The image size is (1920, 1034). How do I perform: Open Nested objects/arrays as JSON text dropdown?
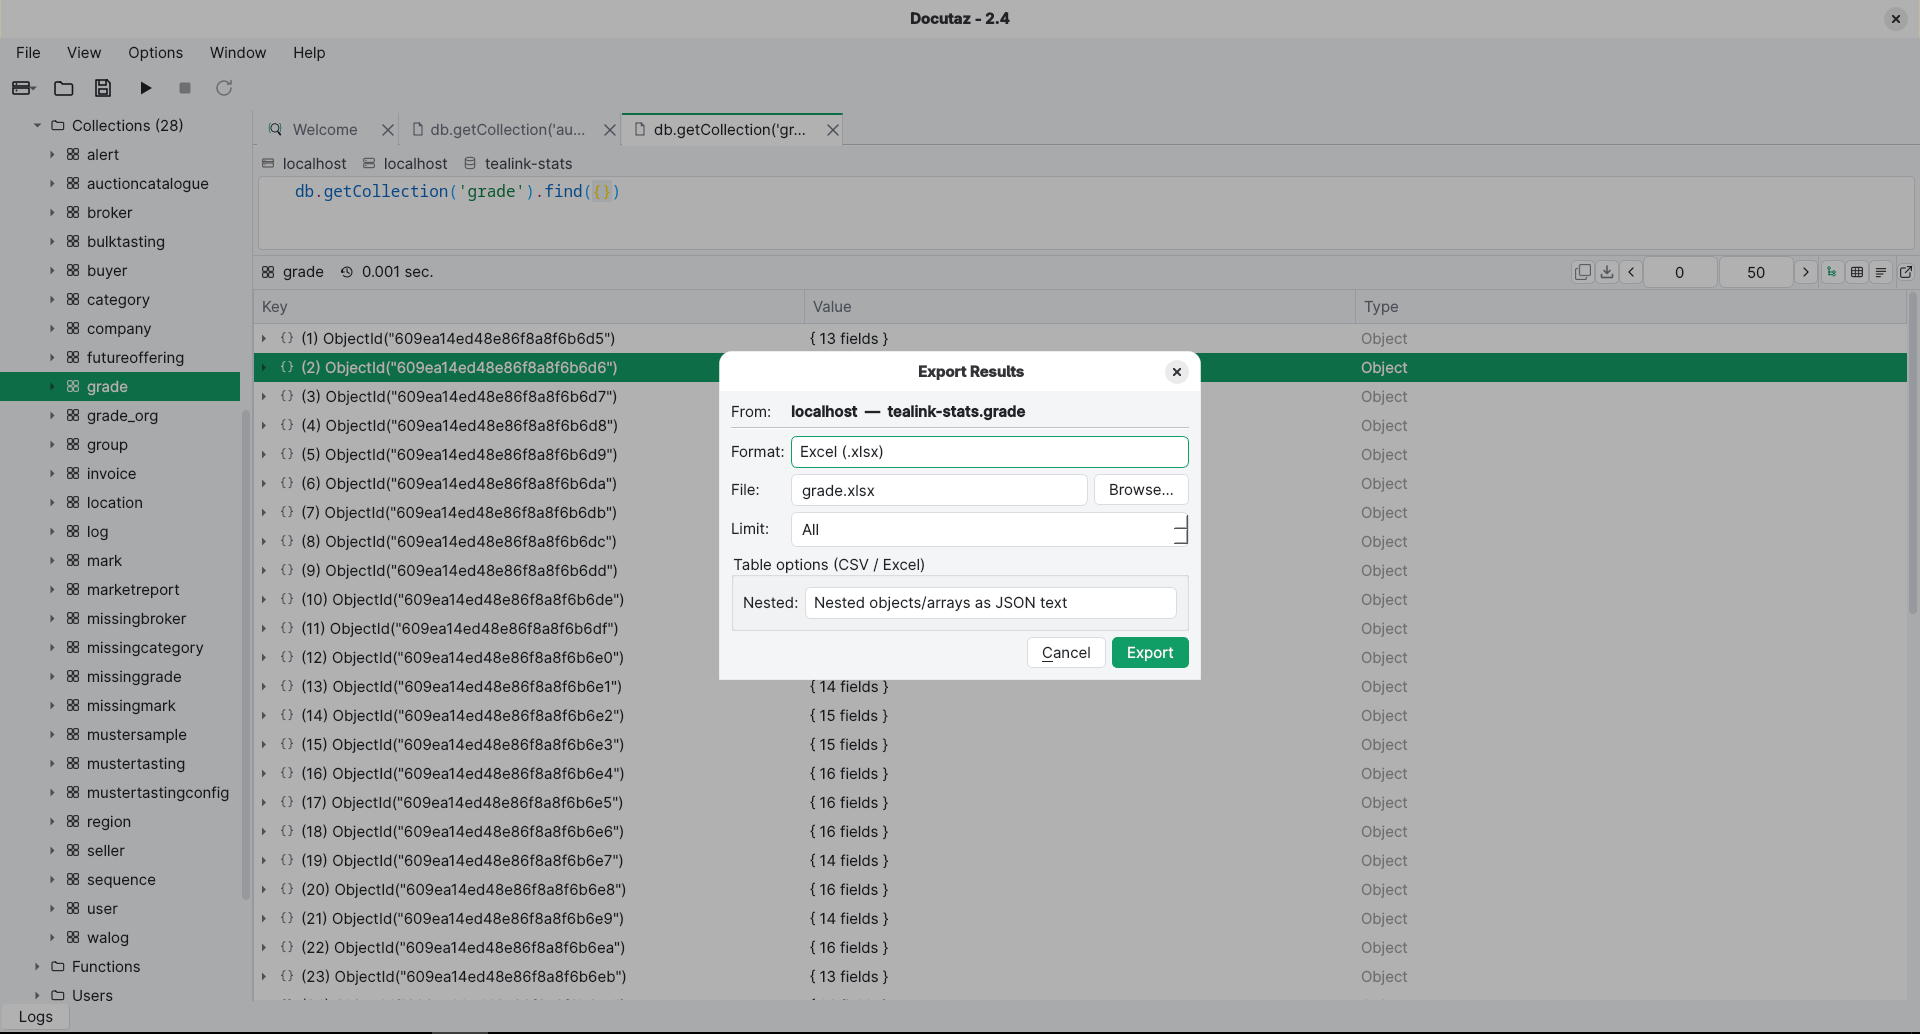[x=990, y=603]
